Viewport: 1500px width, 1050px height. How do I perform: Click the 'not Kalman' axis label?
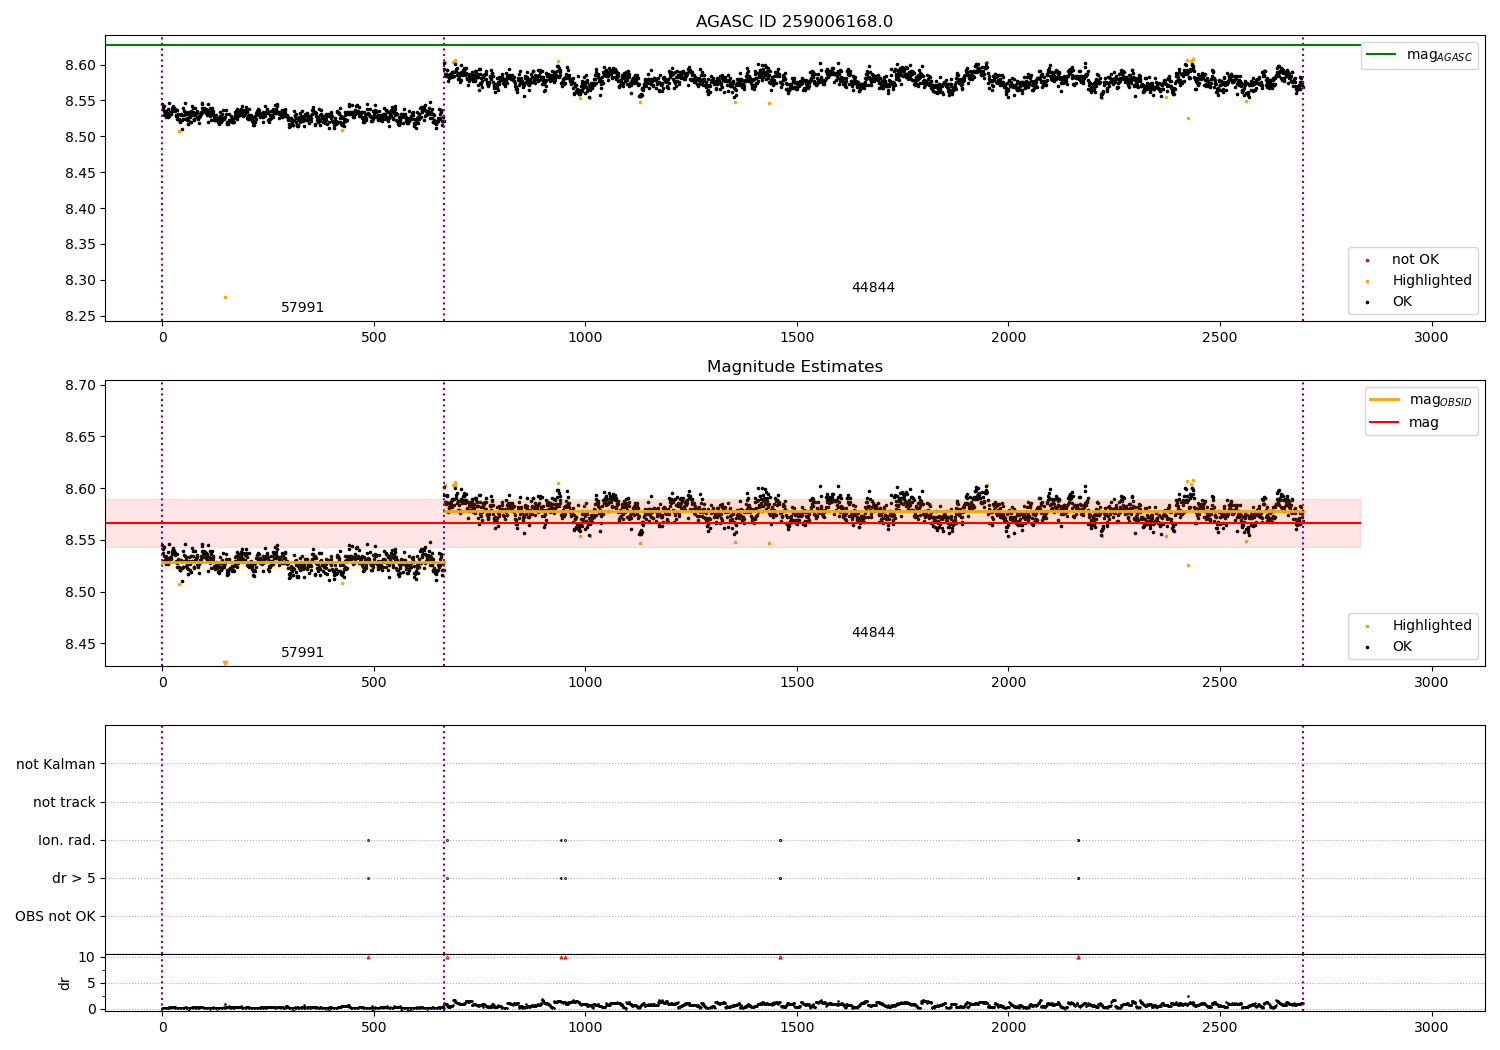(x=56, y=765)
